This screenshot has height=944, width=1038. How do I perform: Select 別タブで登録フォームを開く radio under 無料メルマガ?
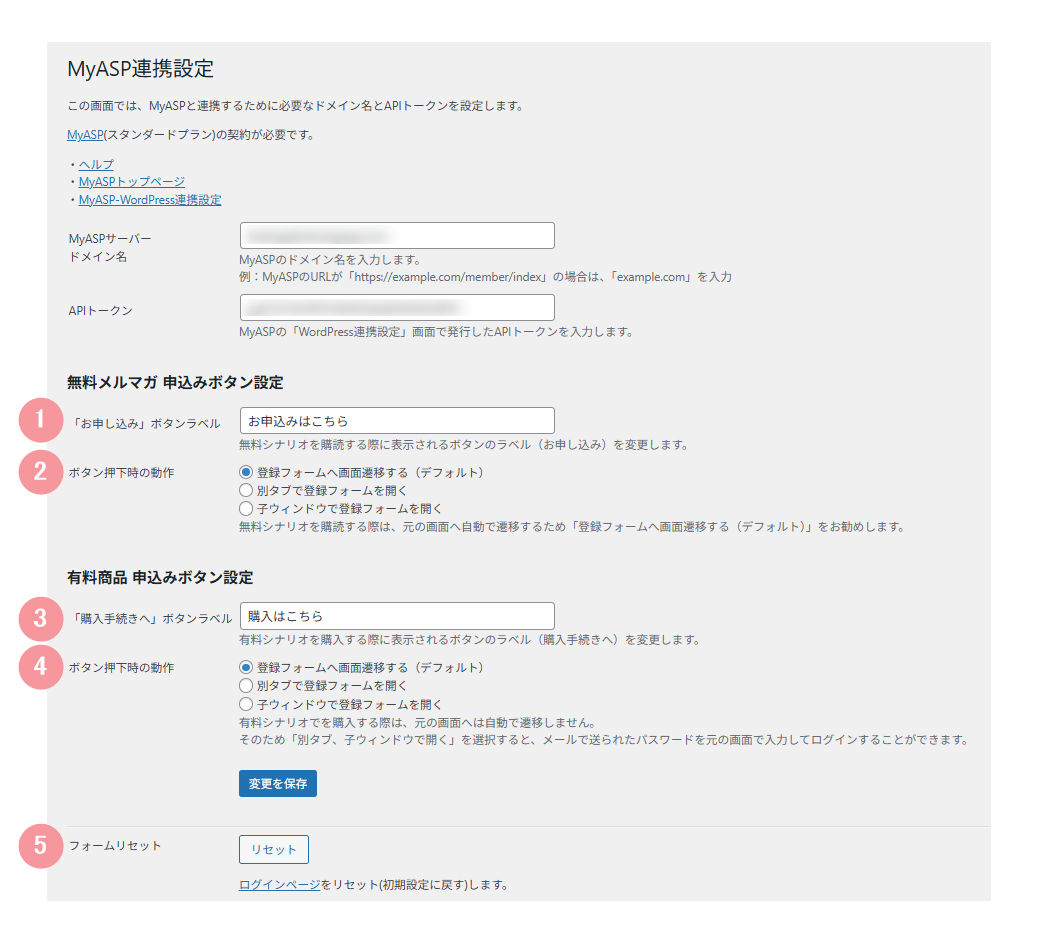click(x=246, y=491)
